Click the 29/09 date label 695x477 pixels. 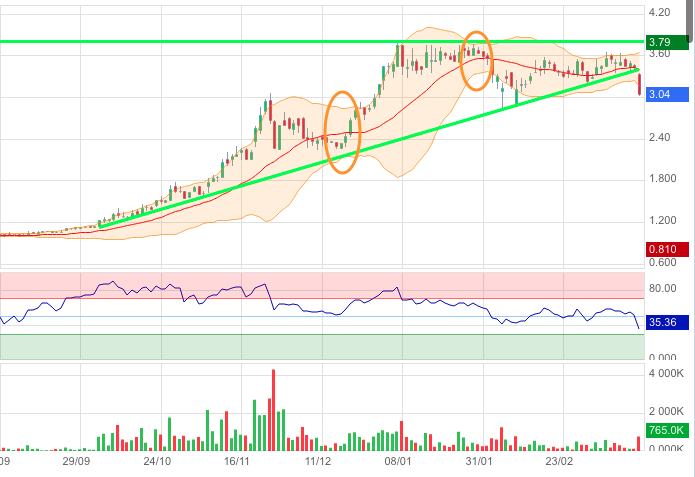[76, 461]
